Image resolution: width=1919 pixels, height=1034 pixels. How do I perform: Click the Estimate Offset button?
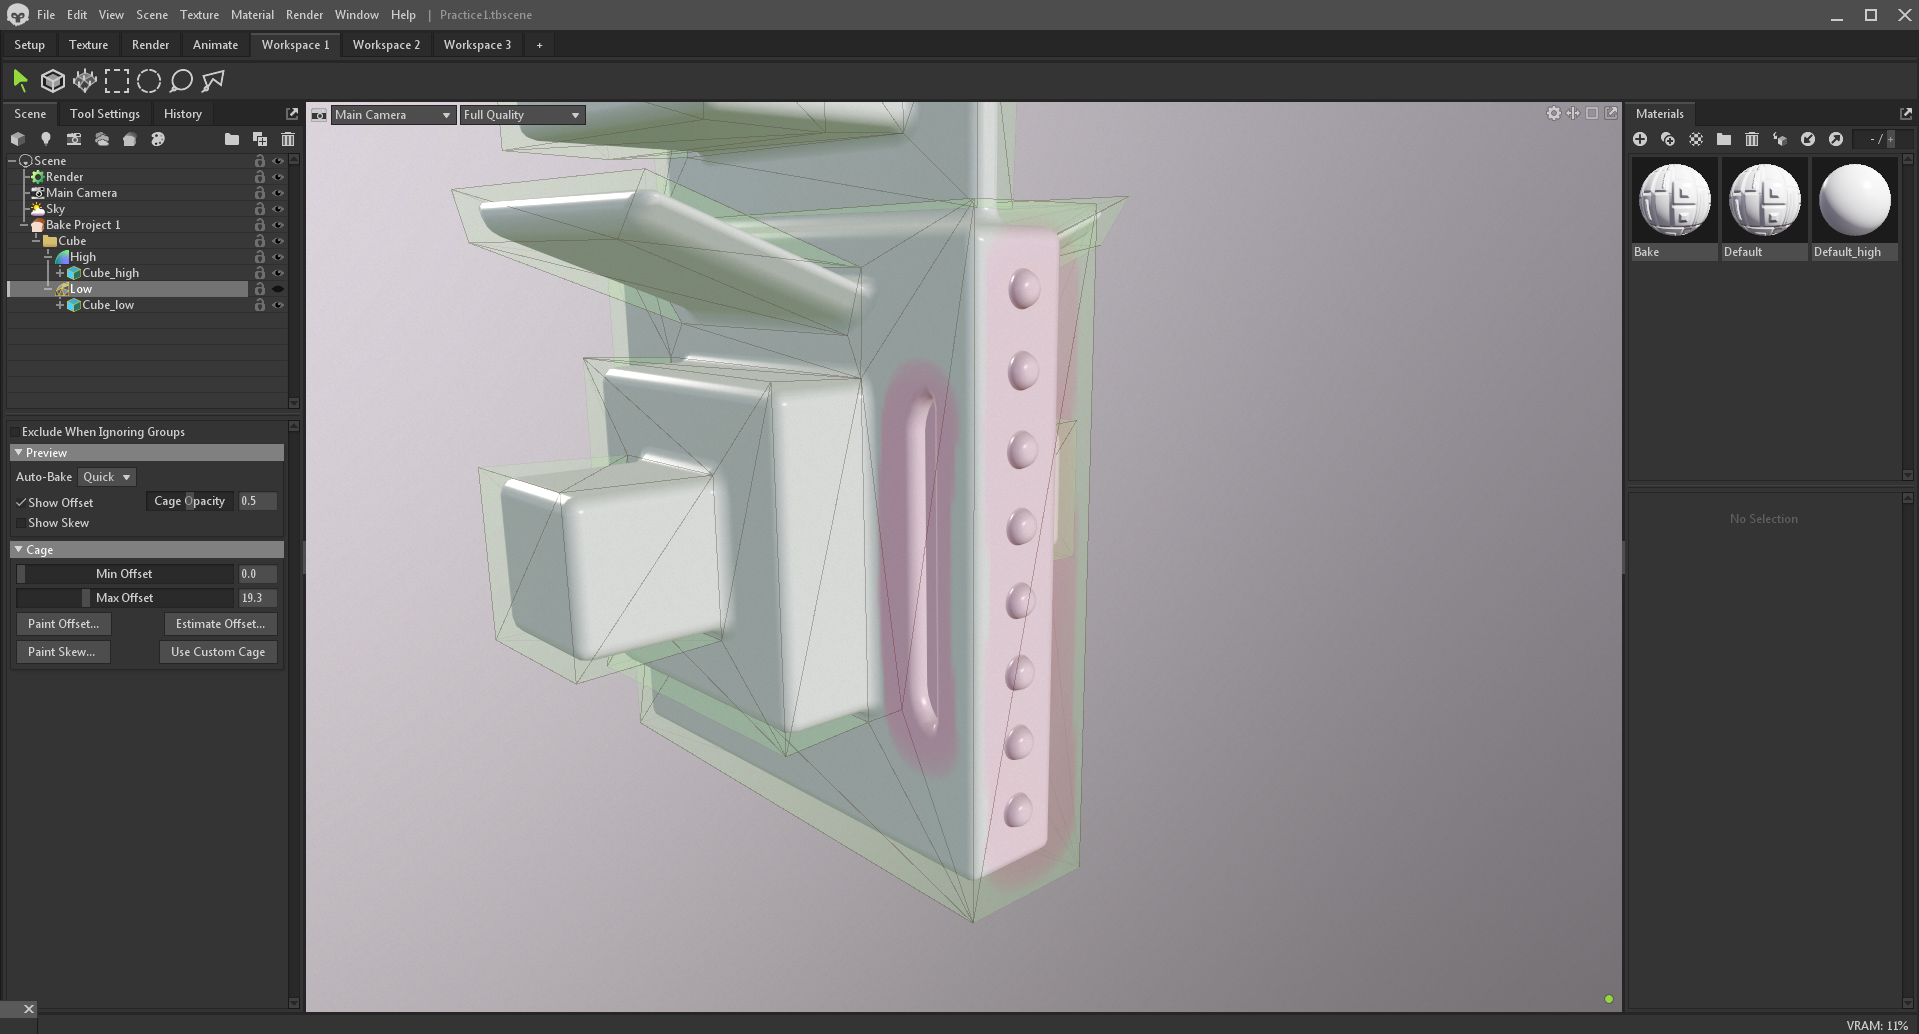[x=220, y=624]
